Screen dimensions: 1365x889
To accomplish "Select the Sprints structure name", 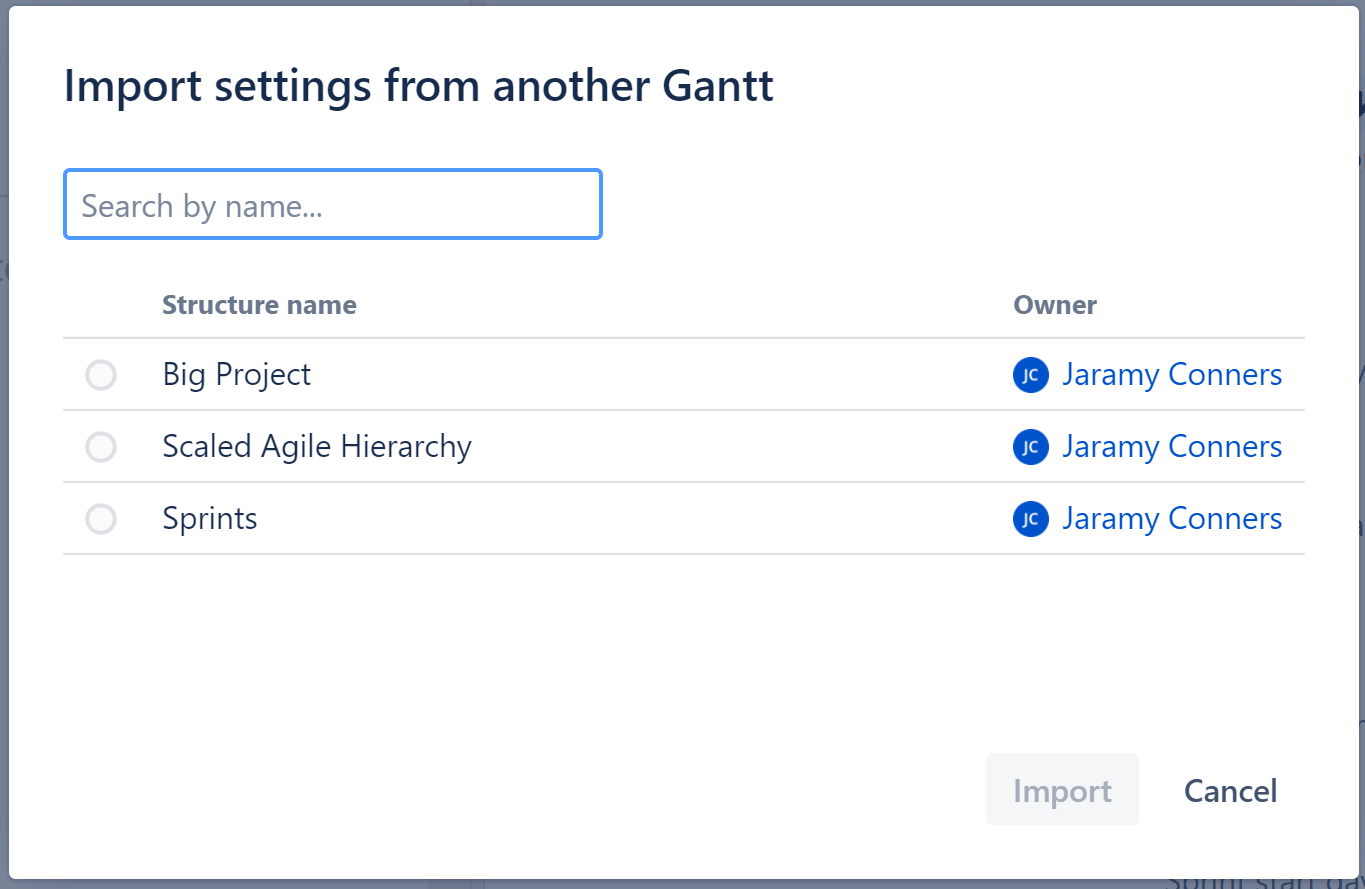I will [x=209, y=518].
